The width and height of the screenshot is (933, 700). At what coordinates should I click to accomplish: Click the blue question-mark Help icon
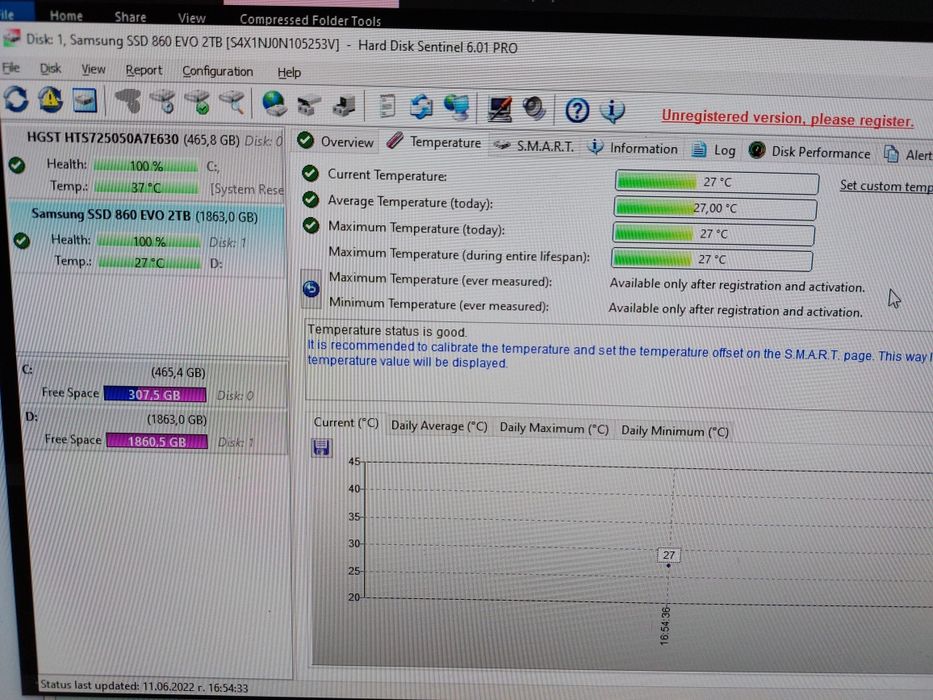(577, 111)
